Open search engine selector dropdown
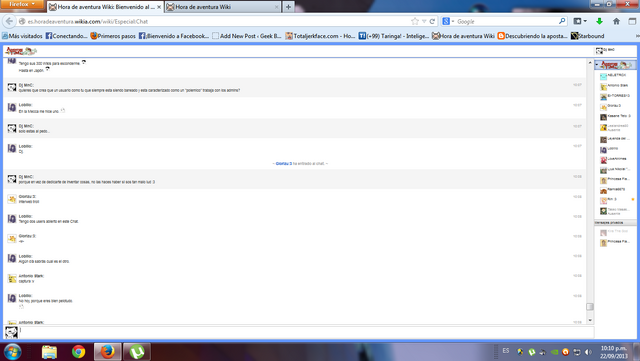 (x=448, y=21)
